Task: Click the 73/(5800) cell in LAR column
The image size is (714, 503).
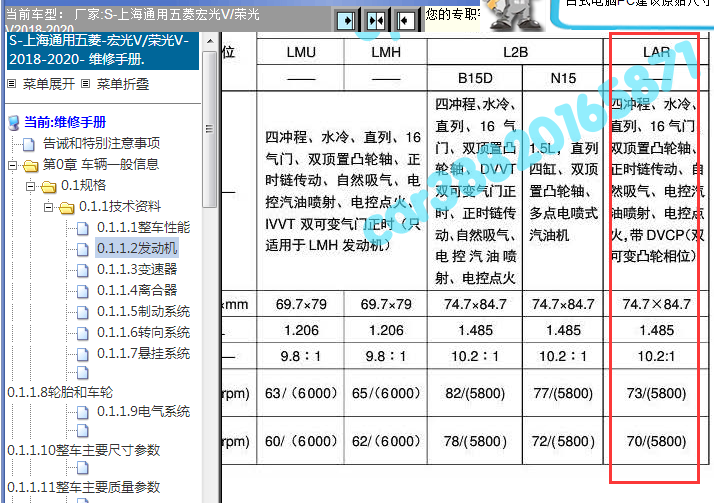Action: point(656,393)
